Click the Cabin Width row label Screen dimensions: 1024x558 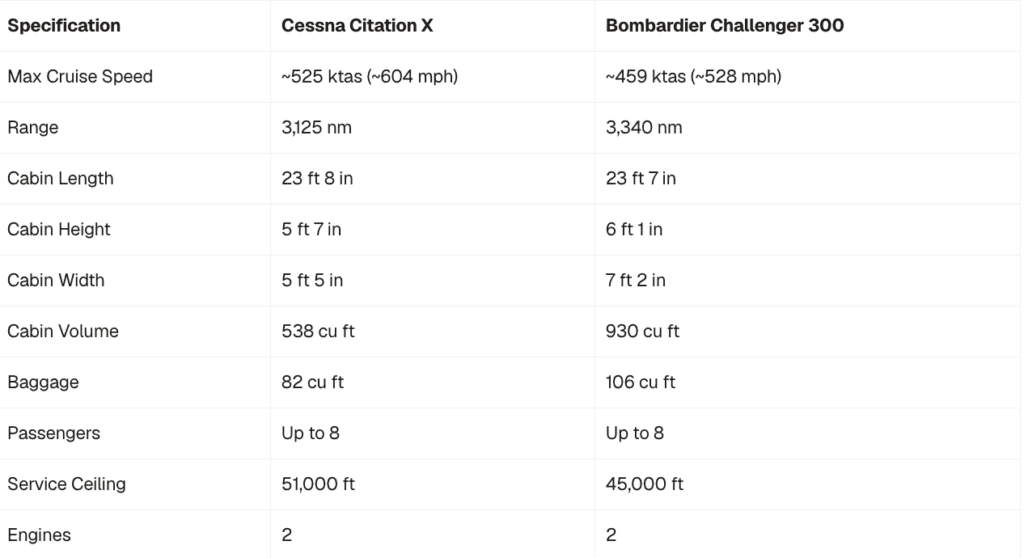(x=56, y=280)
